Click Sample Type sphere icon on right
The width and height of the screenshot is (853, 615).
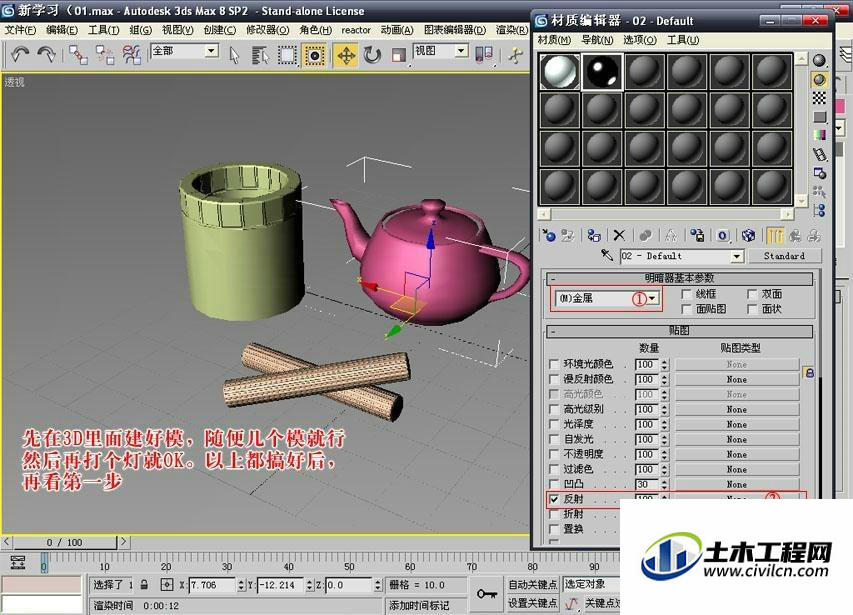point(819,60)
